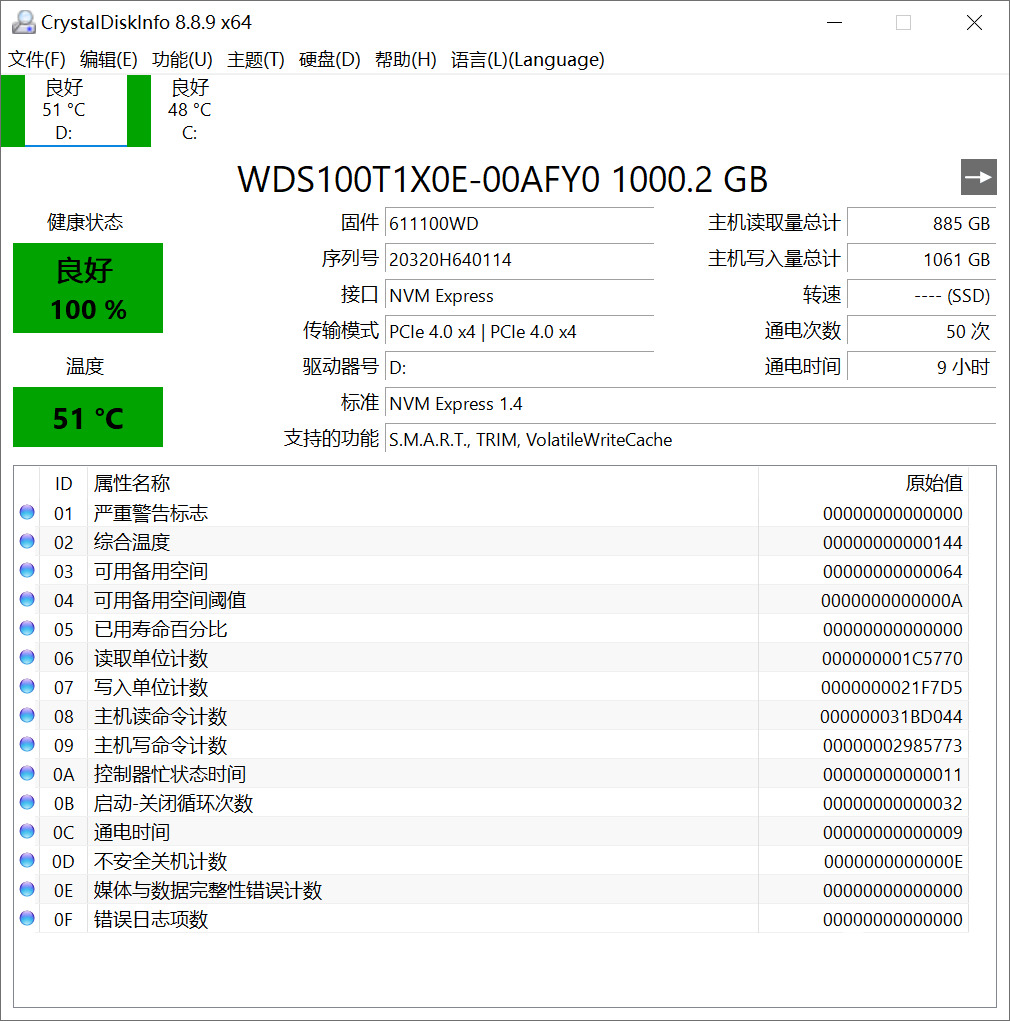Click raw value 00000002985773

pyautogui.click(x=893, y=746)
